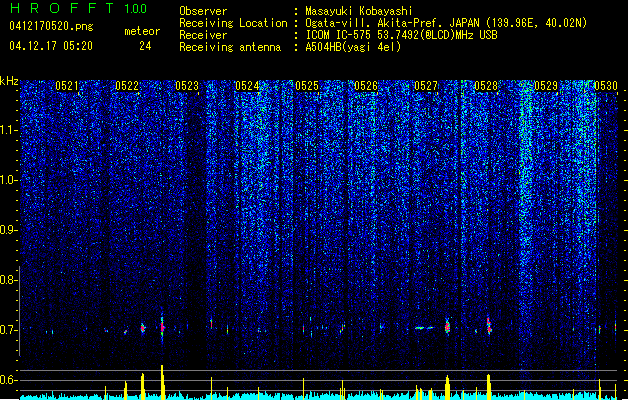Click the HROFFT 1.0.0 title text
629x400 pixels.
click(x=79, y=8)
